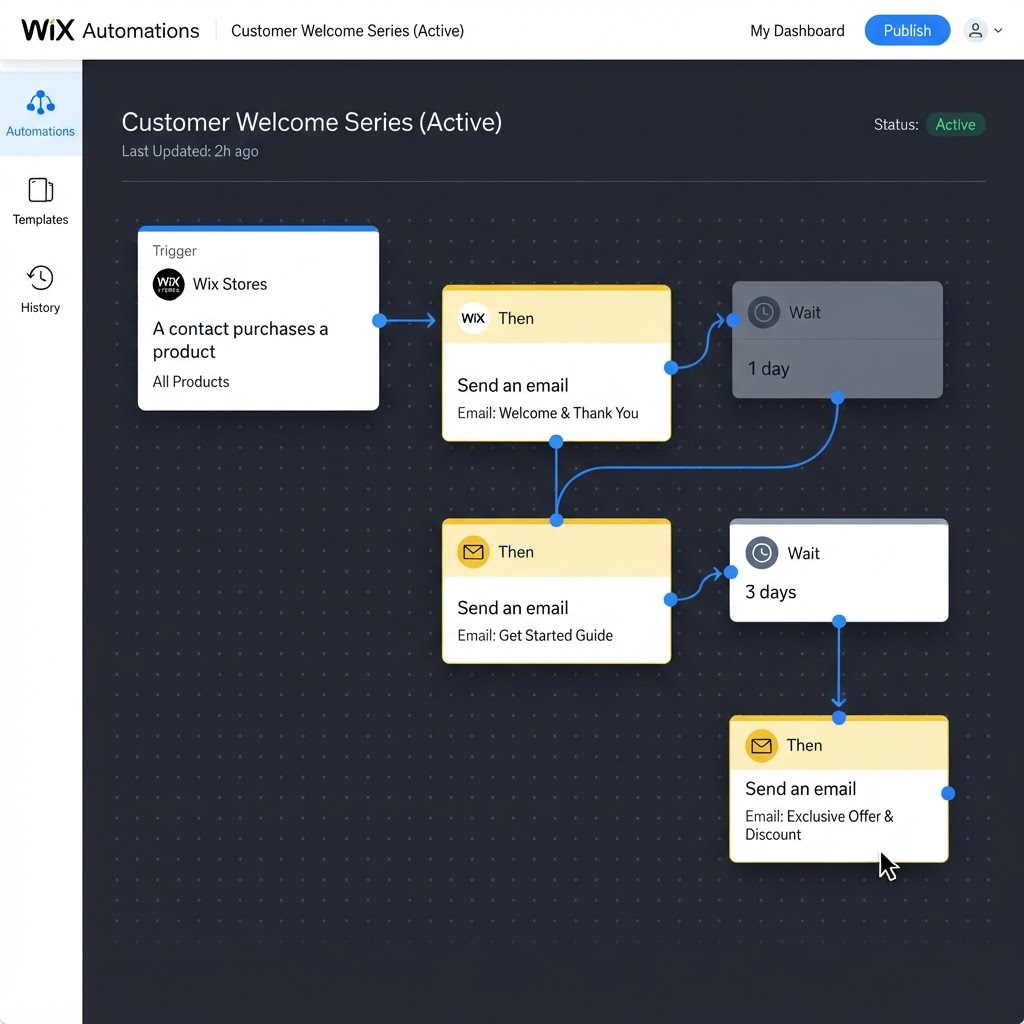
Task: Click 'Email: Welcome & Thank You' text
Action: 548,413
